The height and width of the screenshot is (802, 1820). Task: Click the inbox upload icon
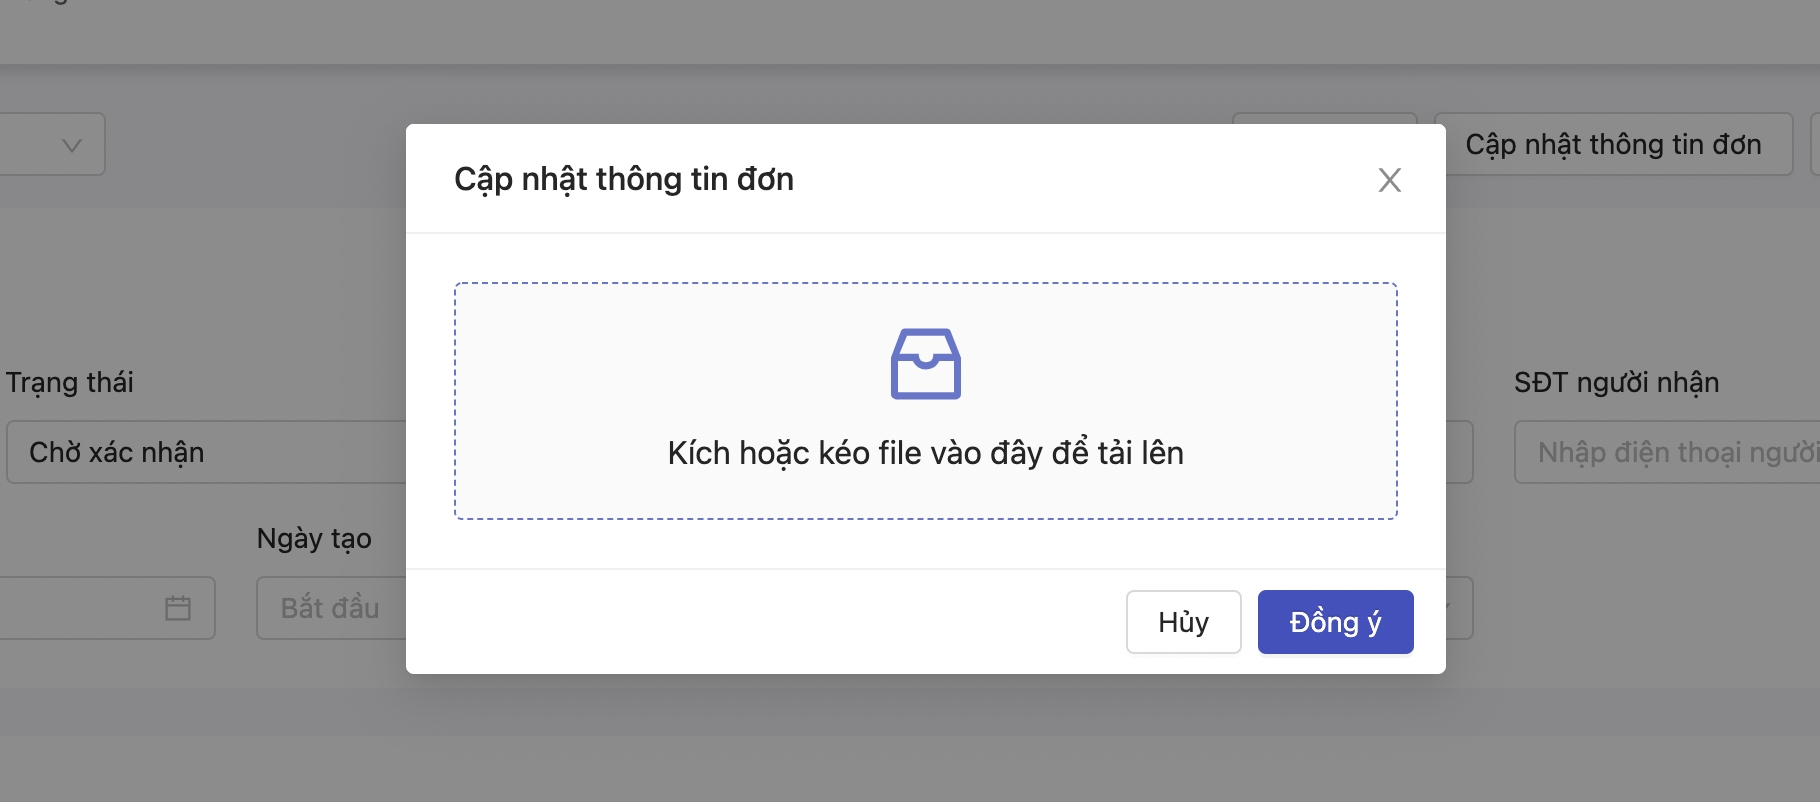coord(925,364)
